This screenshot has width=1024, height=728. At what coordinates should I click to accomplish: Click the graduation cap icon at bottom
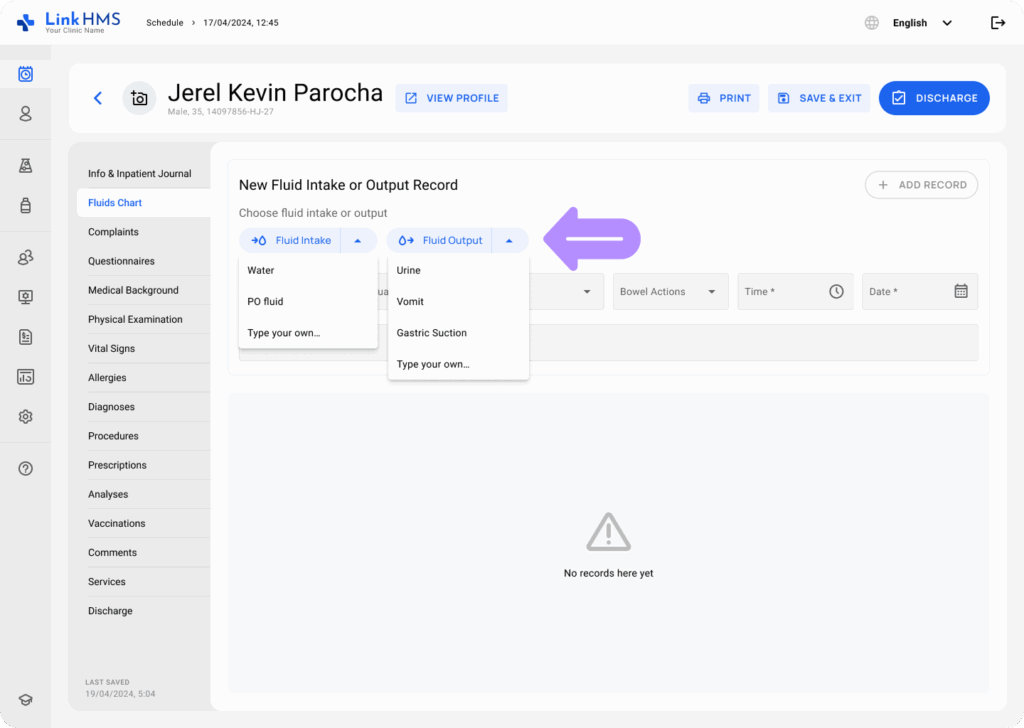(26, 700)
